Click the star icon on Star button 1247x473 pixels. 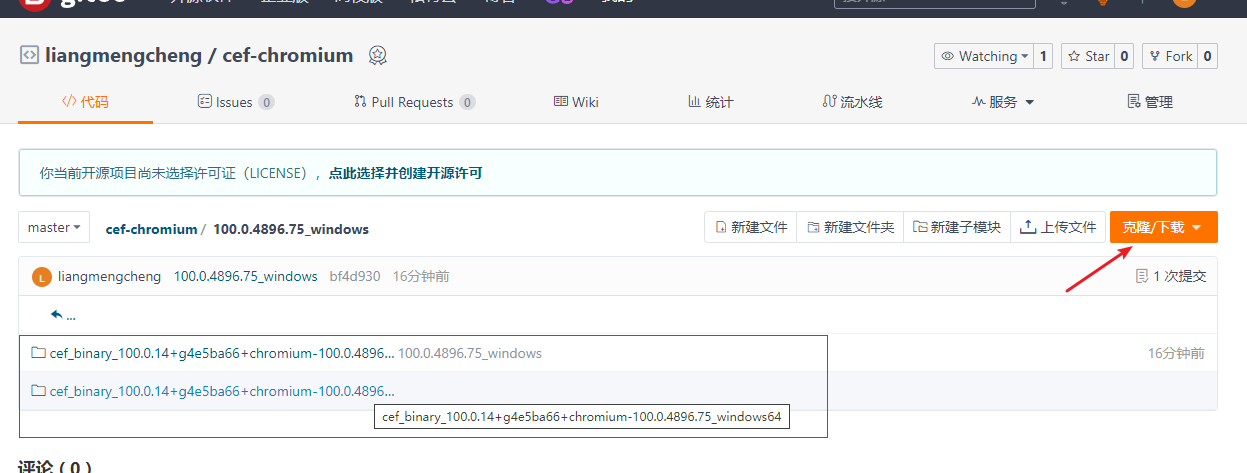[1075, 57]
